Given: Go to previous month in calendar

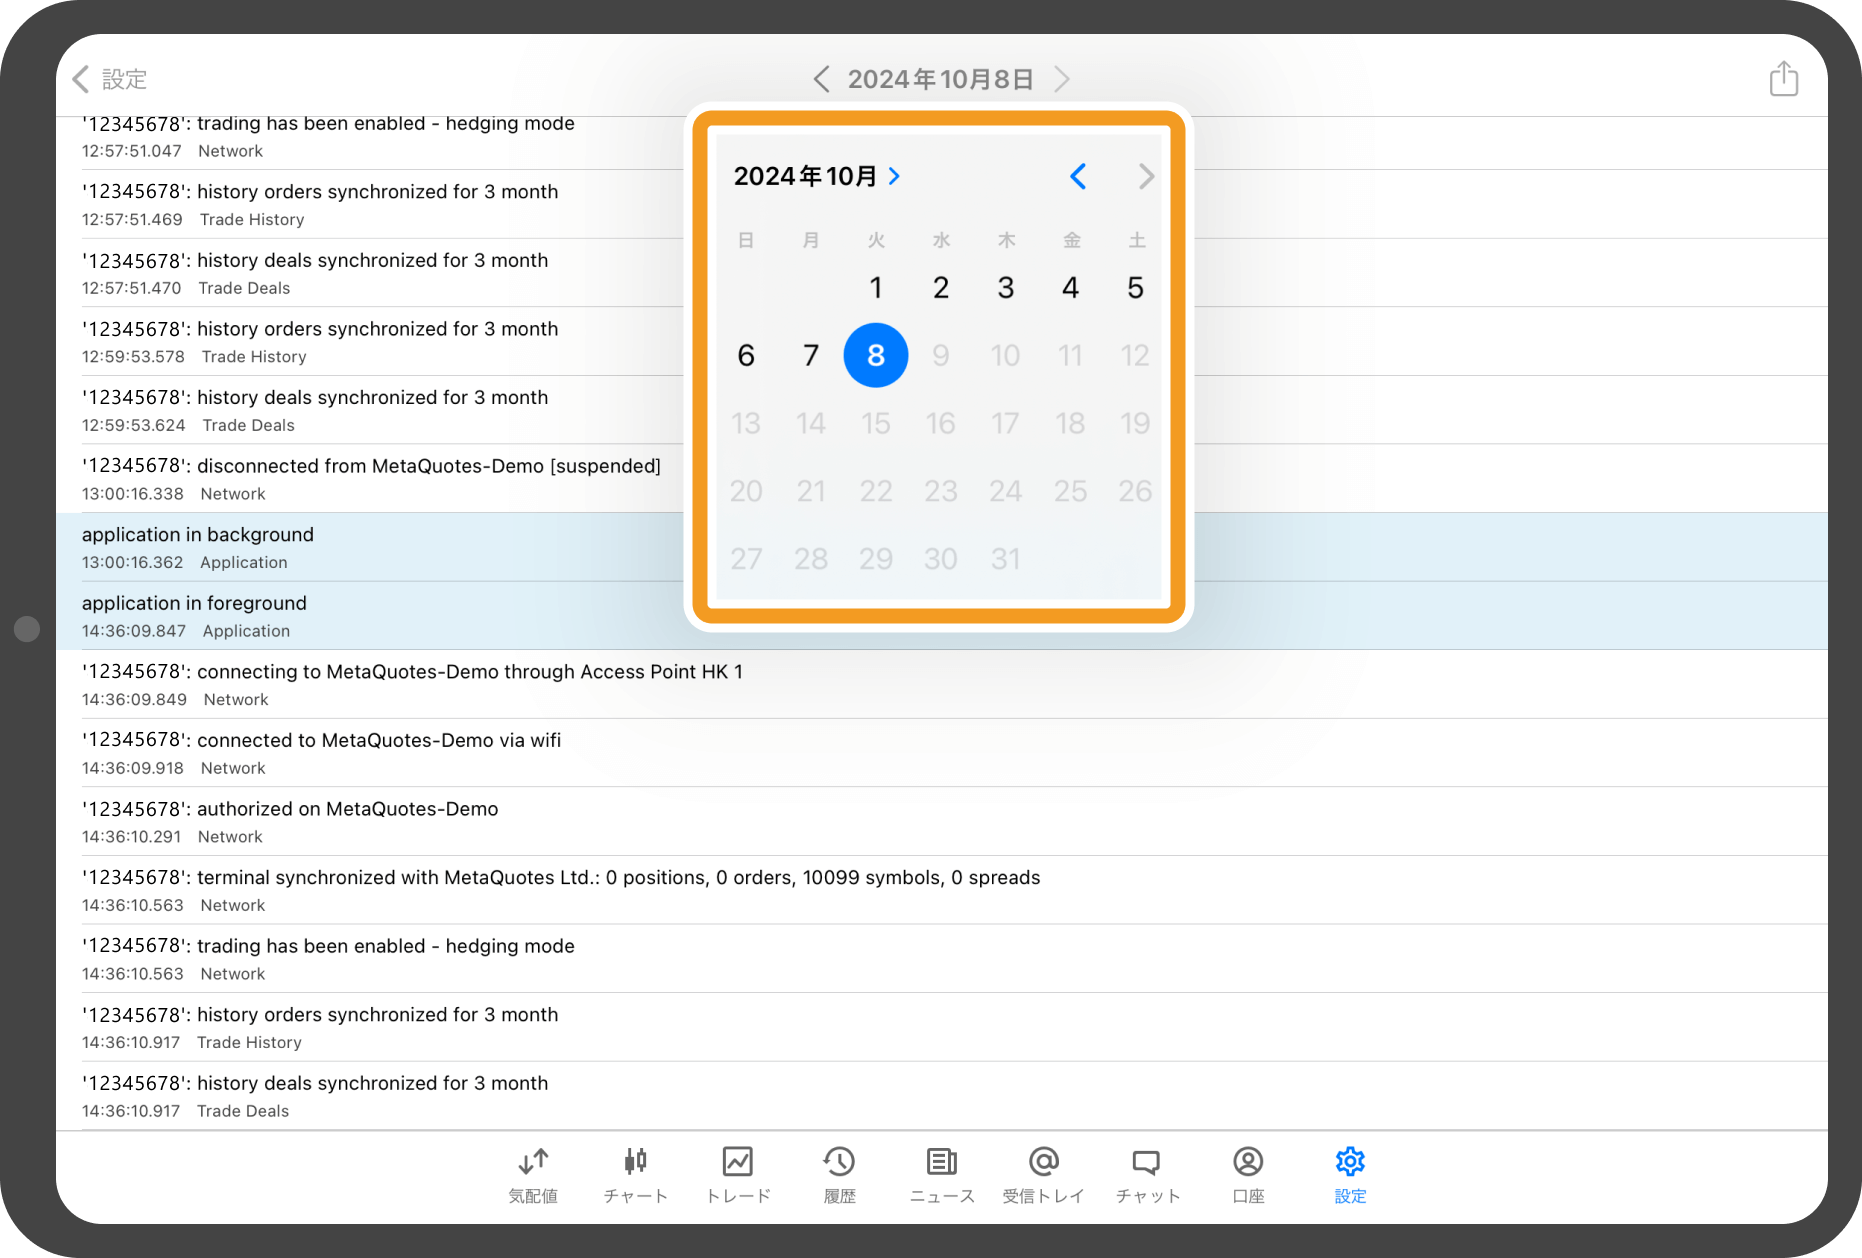Looking at the screenshot, I should 1078,176.
